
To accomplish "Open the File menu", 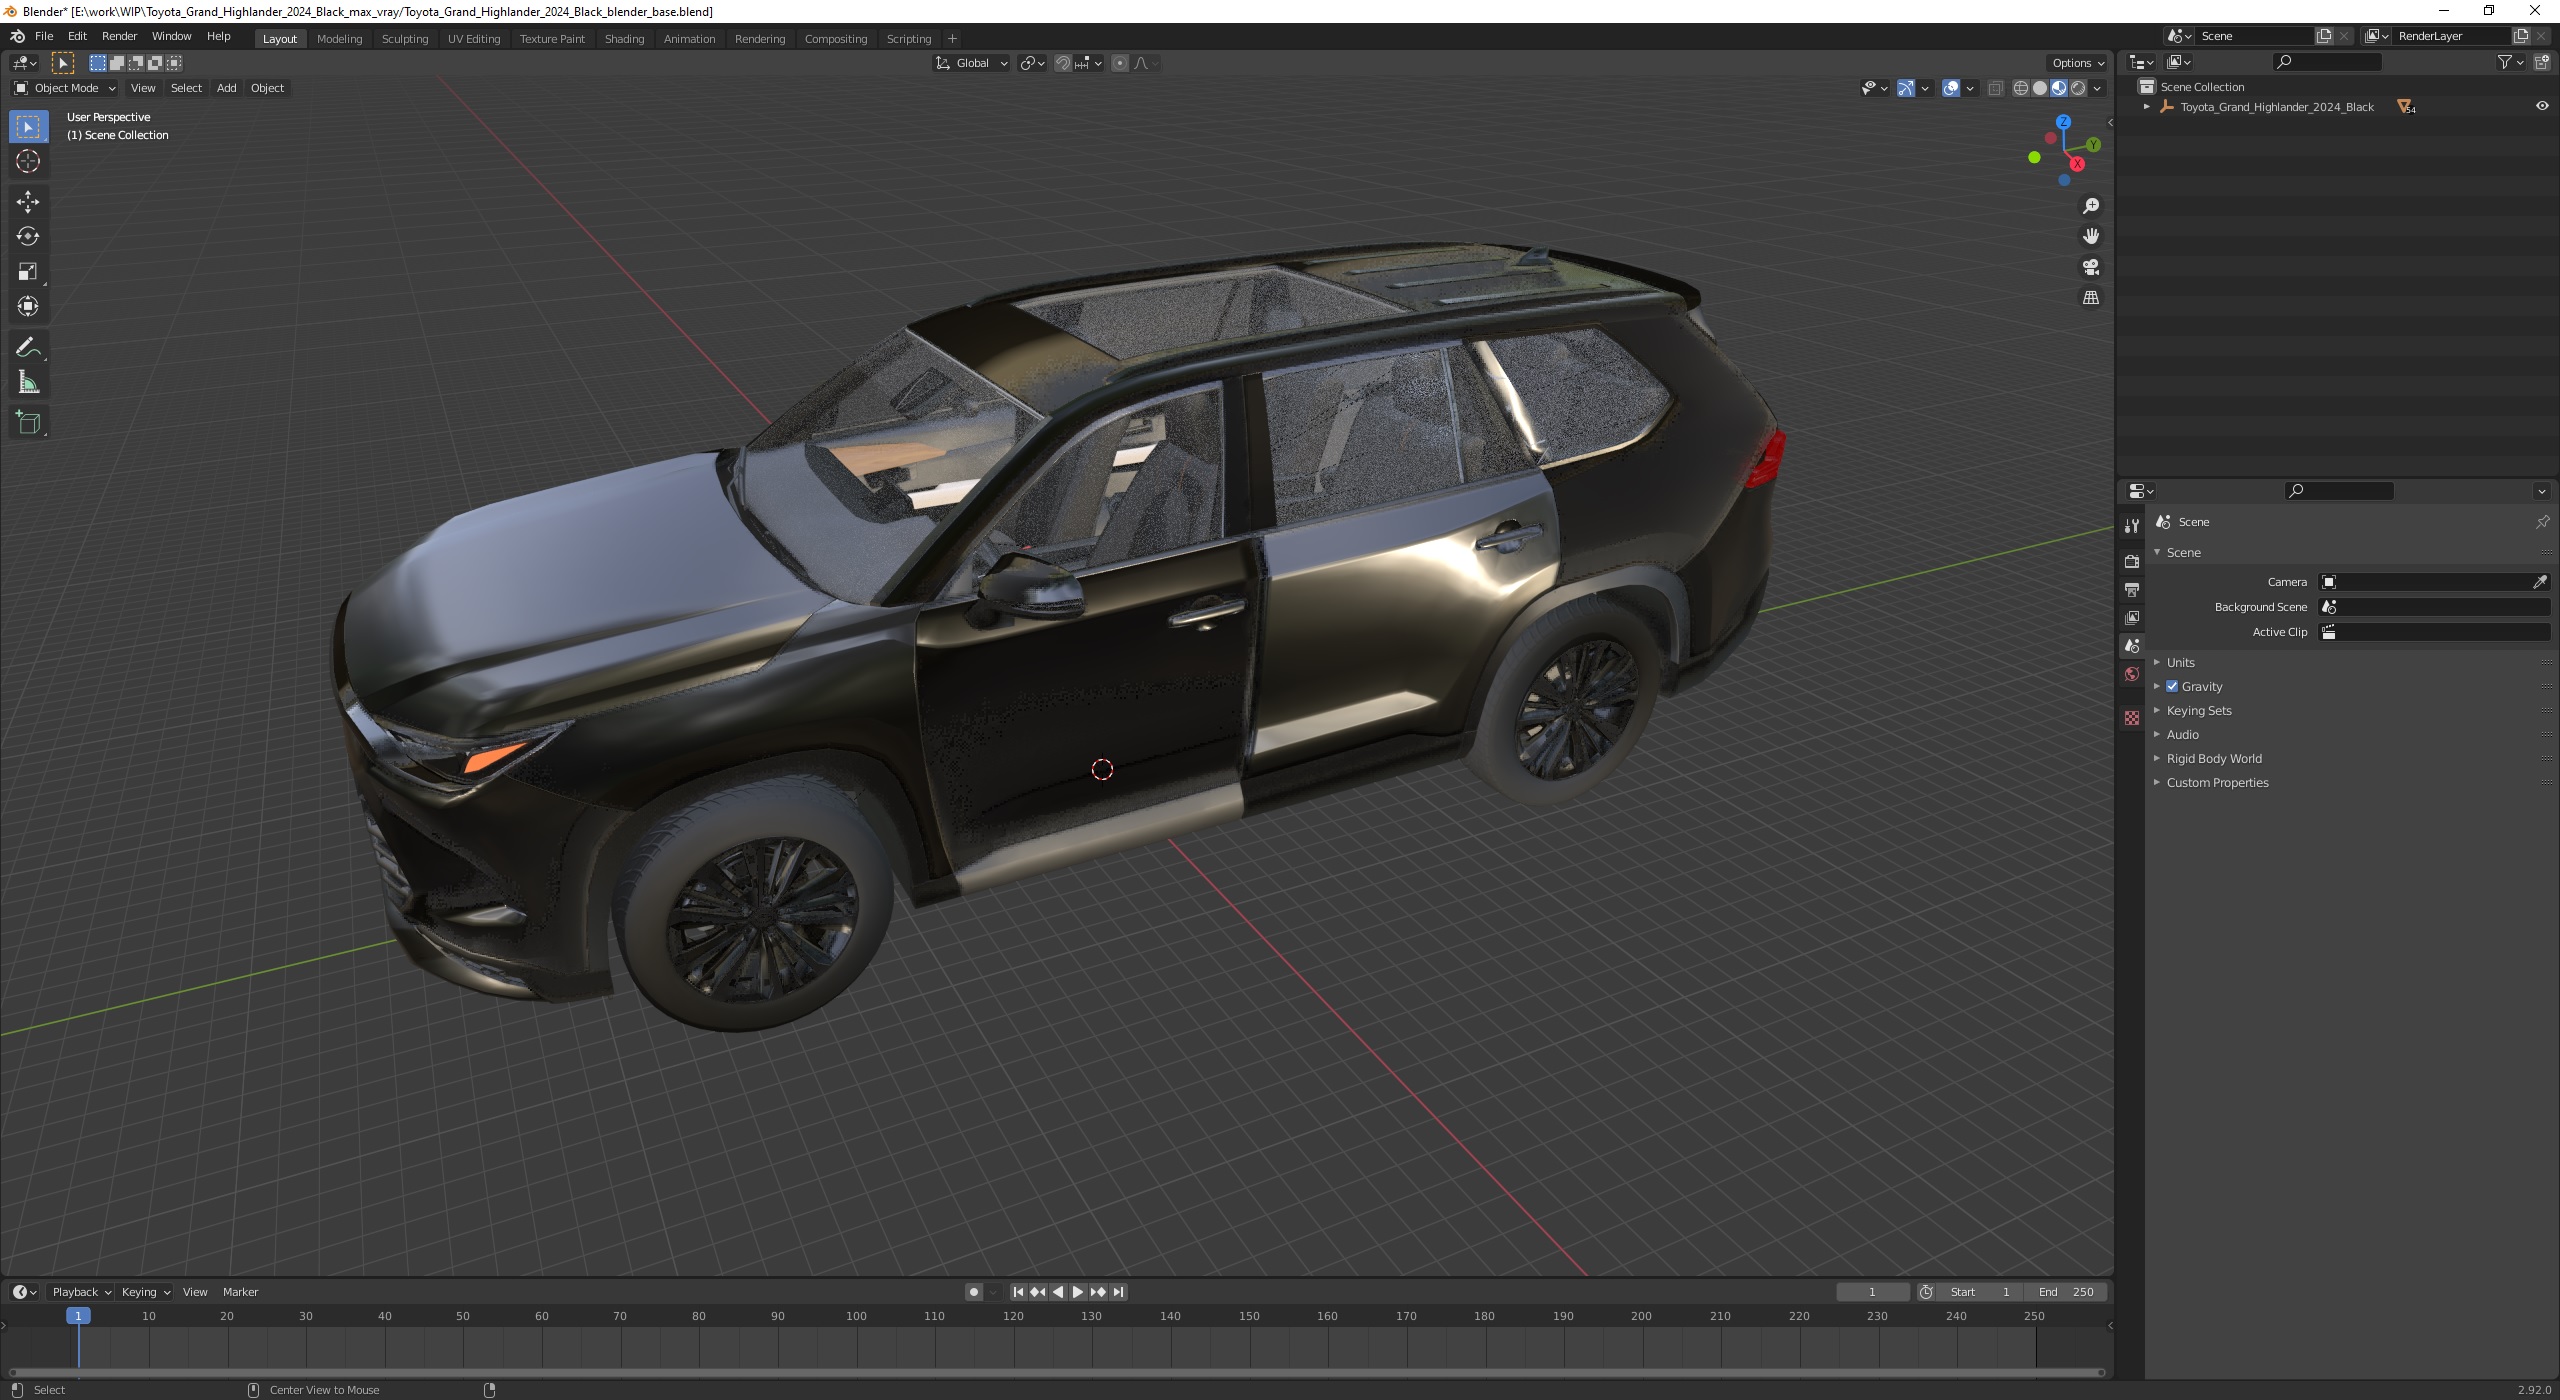I will coord(44,36).
